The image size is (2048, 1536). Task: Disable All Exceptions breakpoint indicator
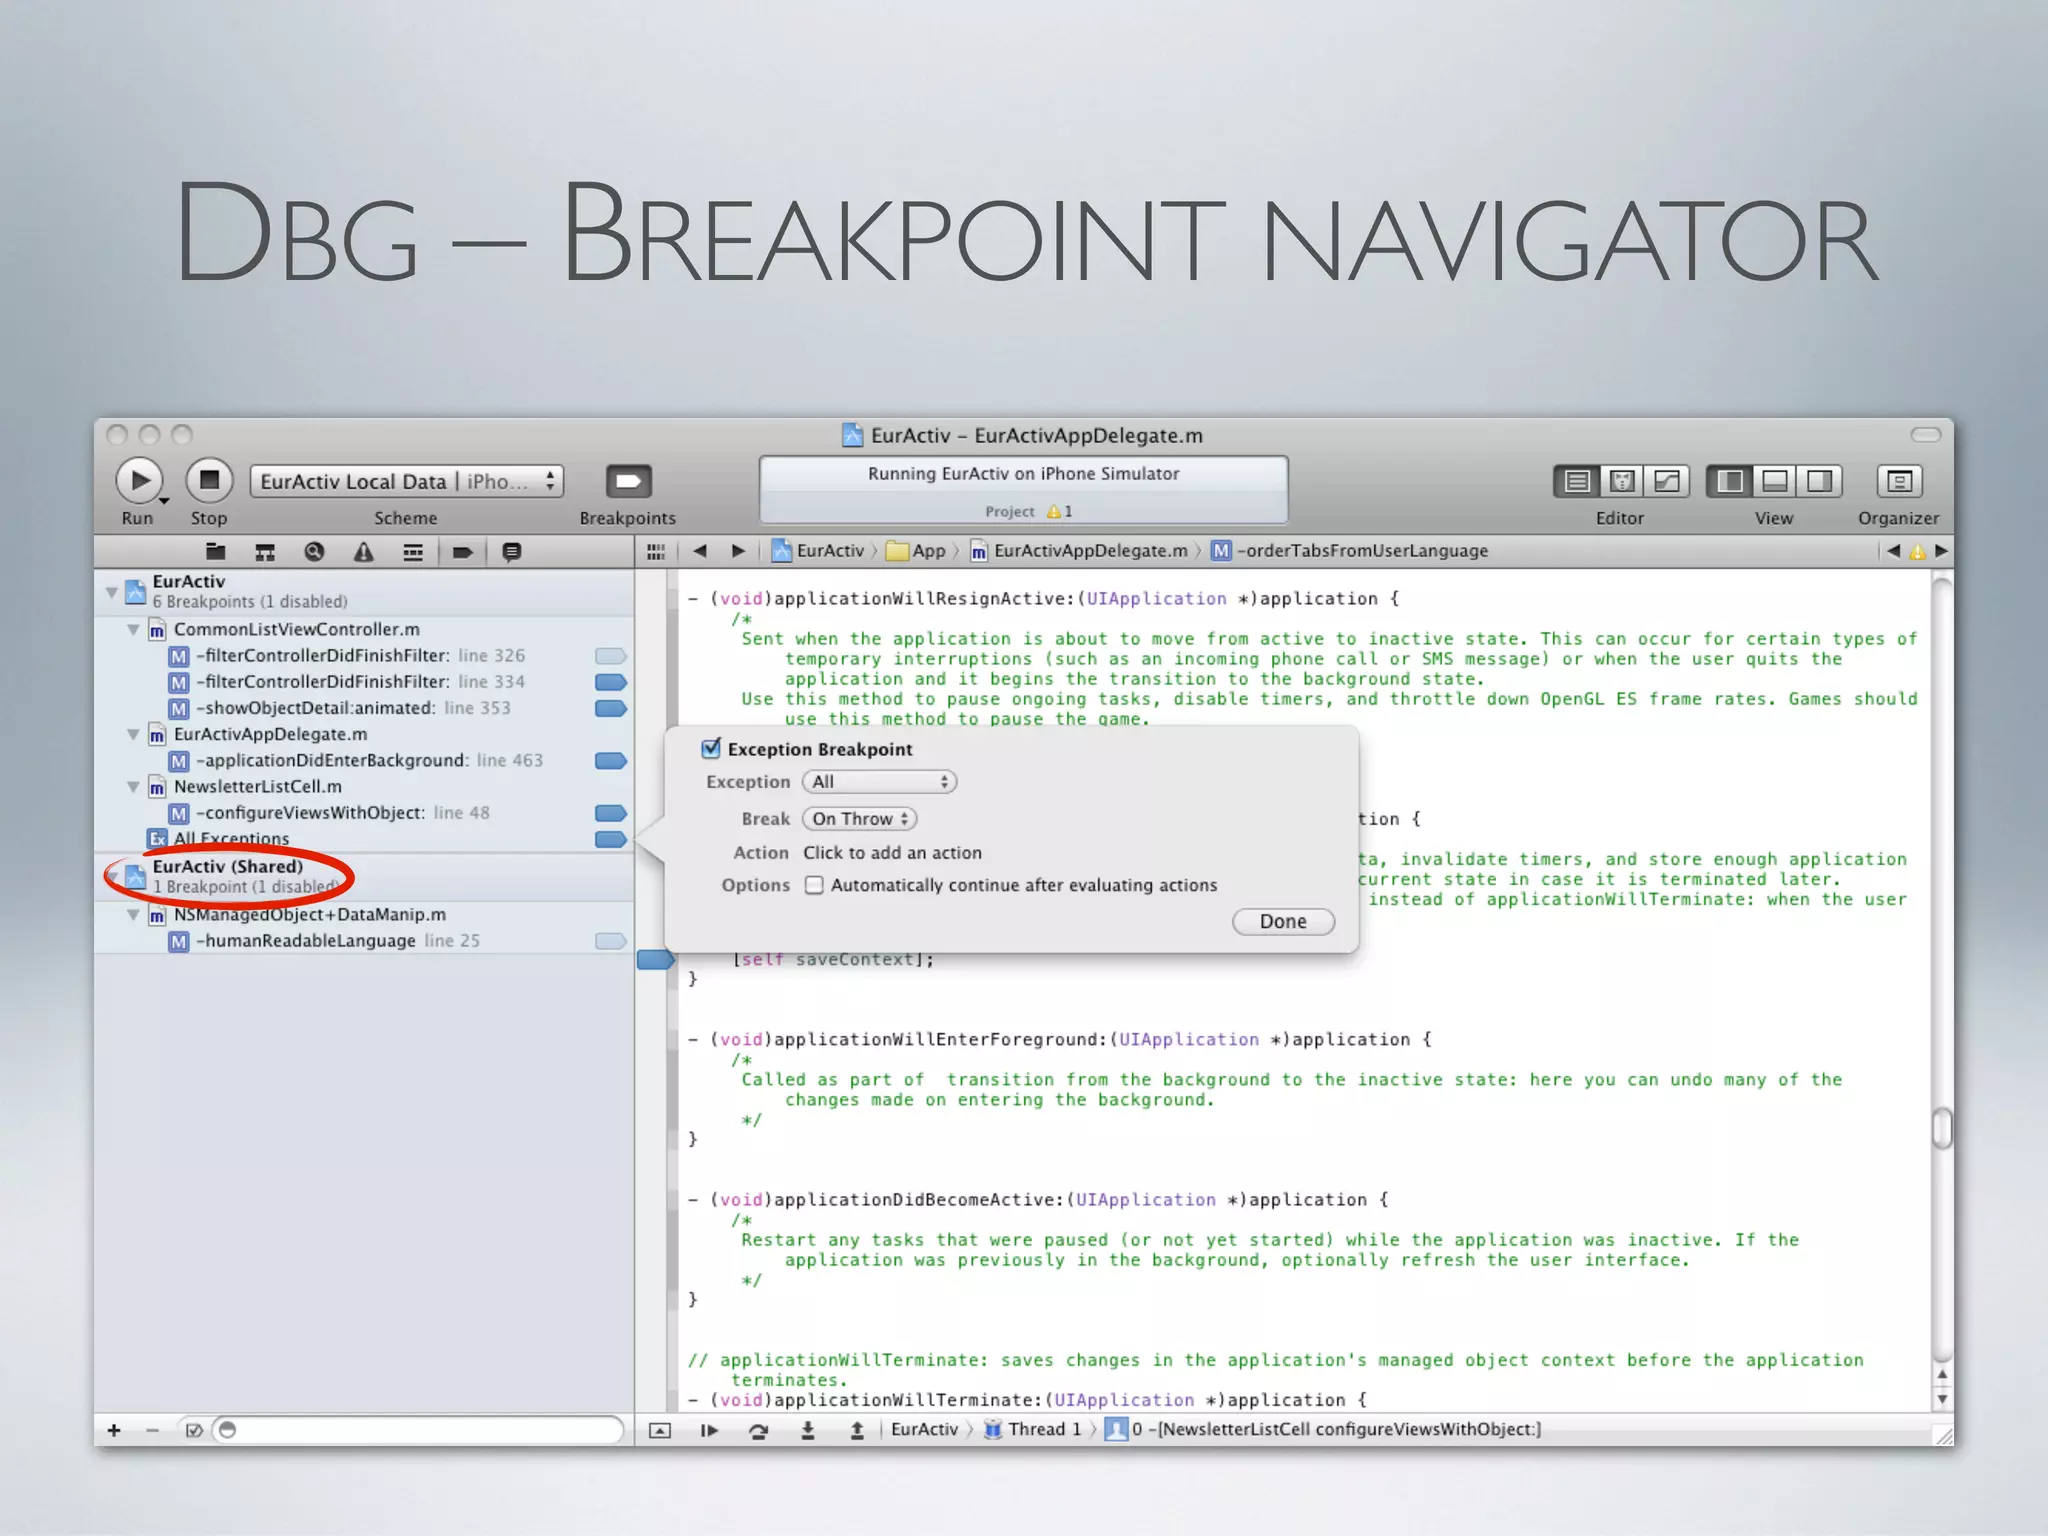coord(610,839)
